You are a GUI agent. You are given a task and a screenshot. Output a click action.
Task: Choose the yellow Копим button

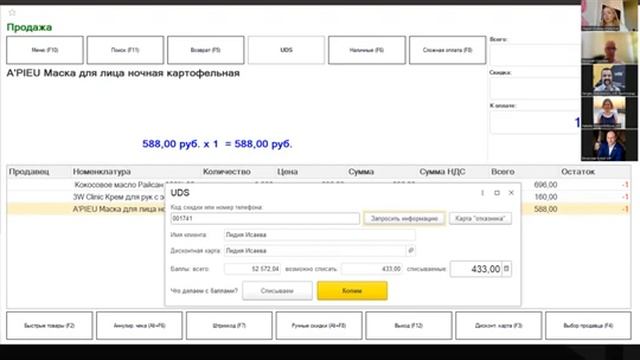(352, 291)
